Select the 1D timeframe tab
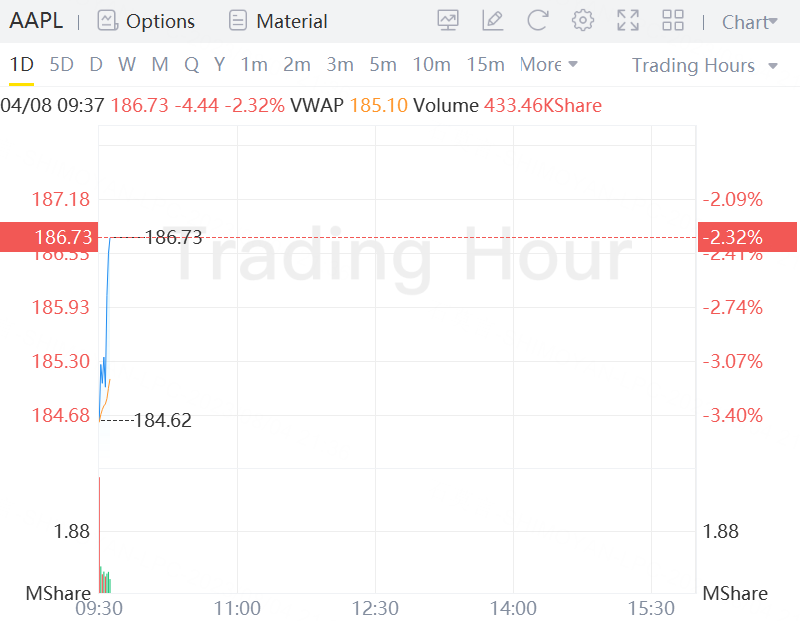Viewport: 800px width, 621px height. click(x=21, y=65)
